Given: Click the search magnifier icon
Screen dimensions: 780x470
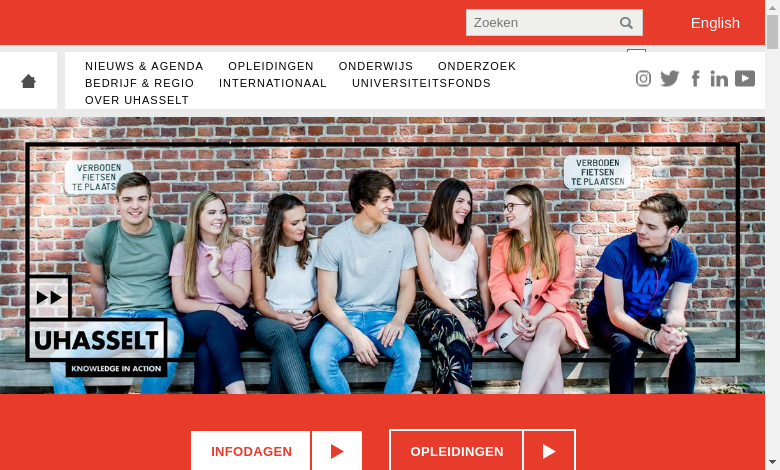Looking at the screenshot, I should 626,23.
